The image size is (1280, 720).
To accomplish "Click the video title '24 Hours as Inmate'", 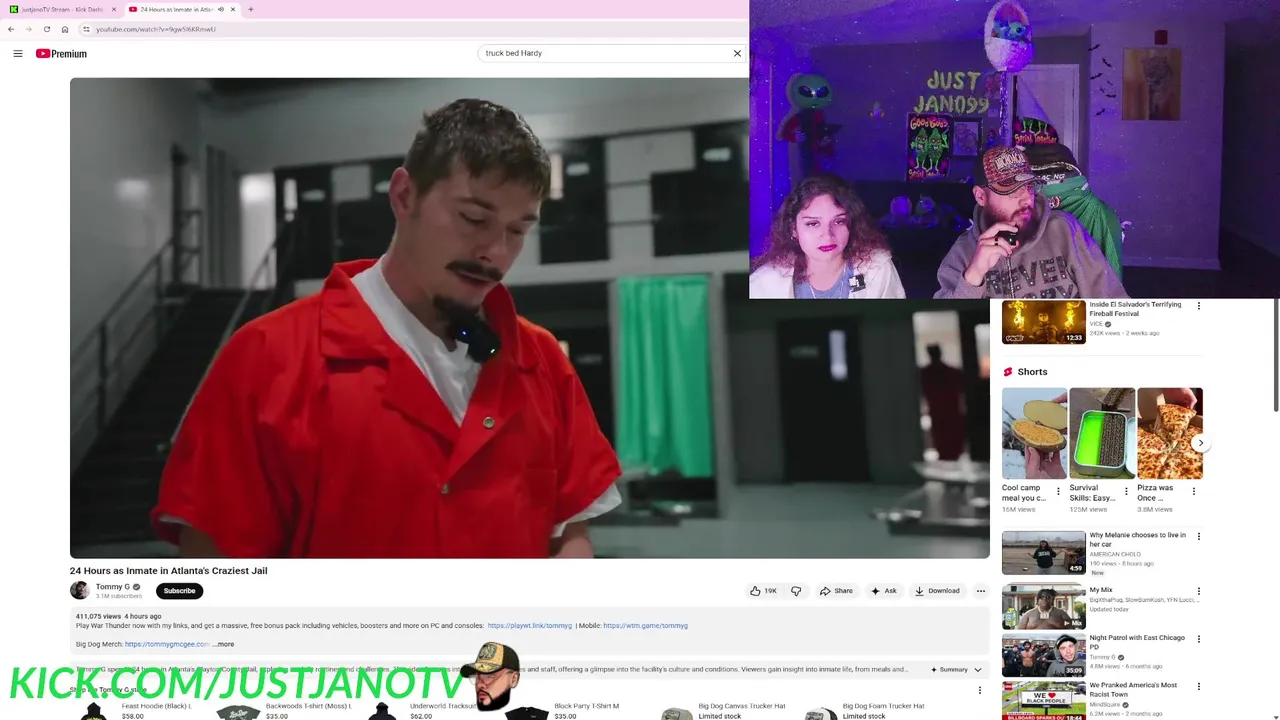I will [x=169, y=571].
